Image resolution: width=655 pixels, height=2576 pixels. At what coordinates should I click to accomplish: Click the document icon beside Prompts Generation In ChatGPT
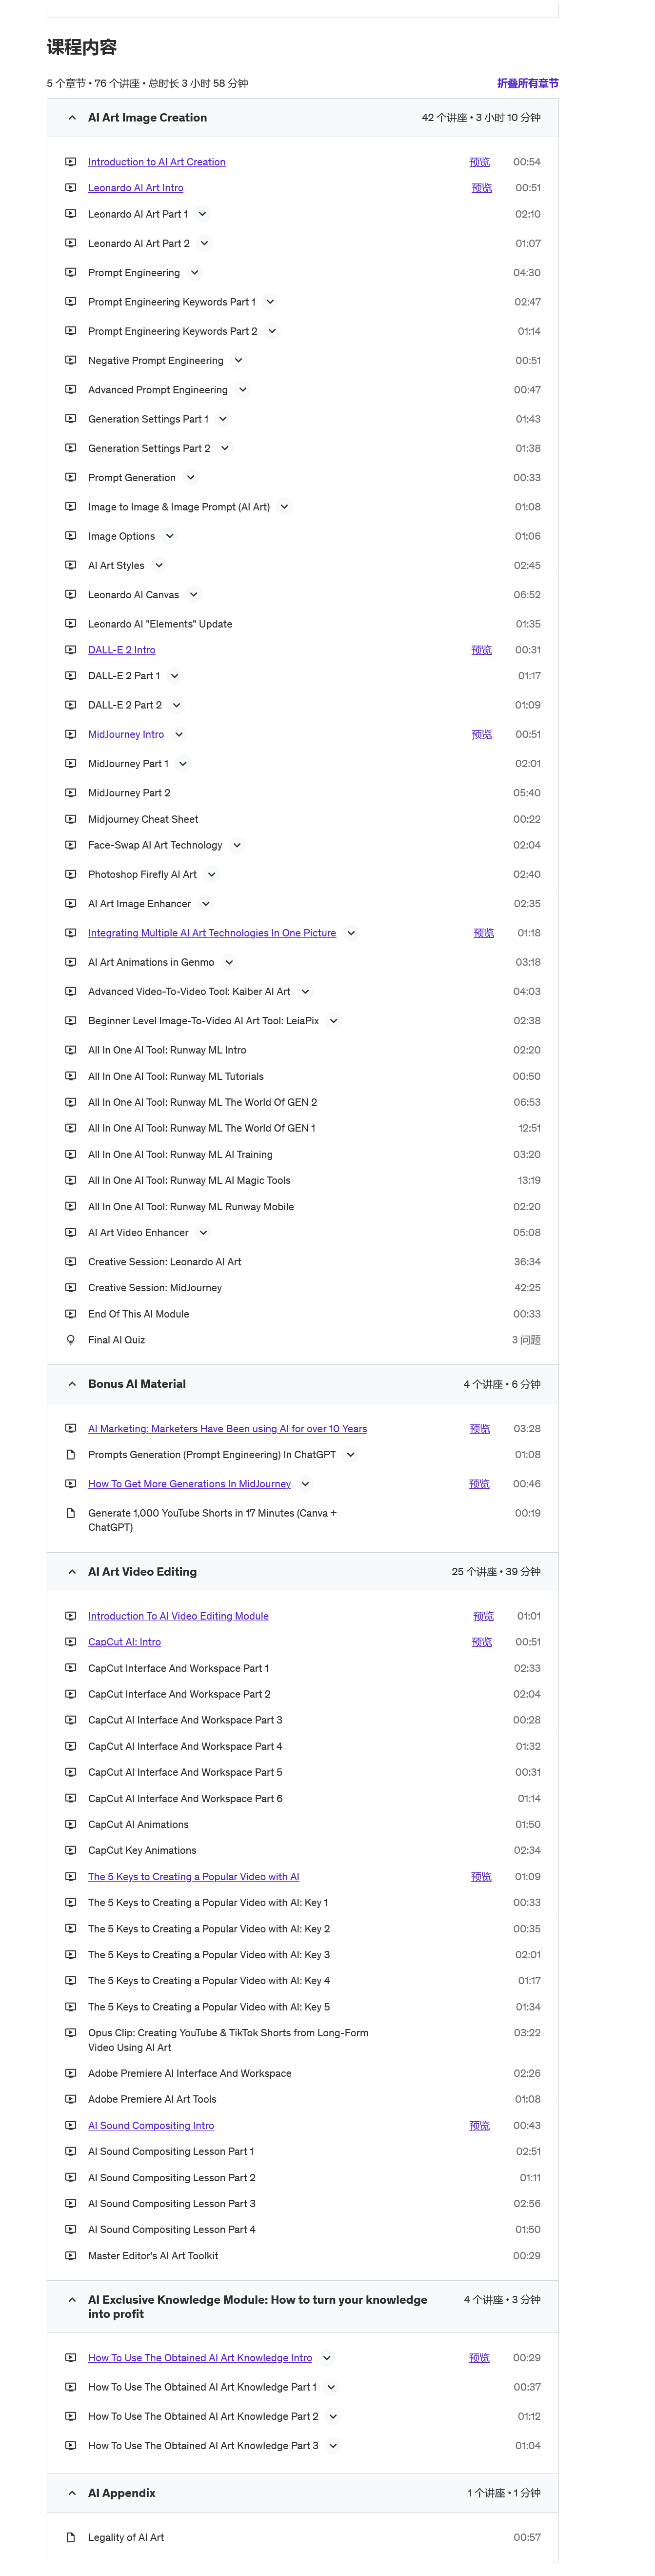pos(71,1454)
